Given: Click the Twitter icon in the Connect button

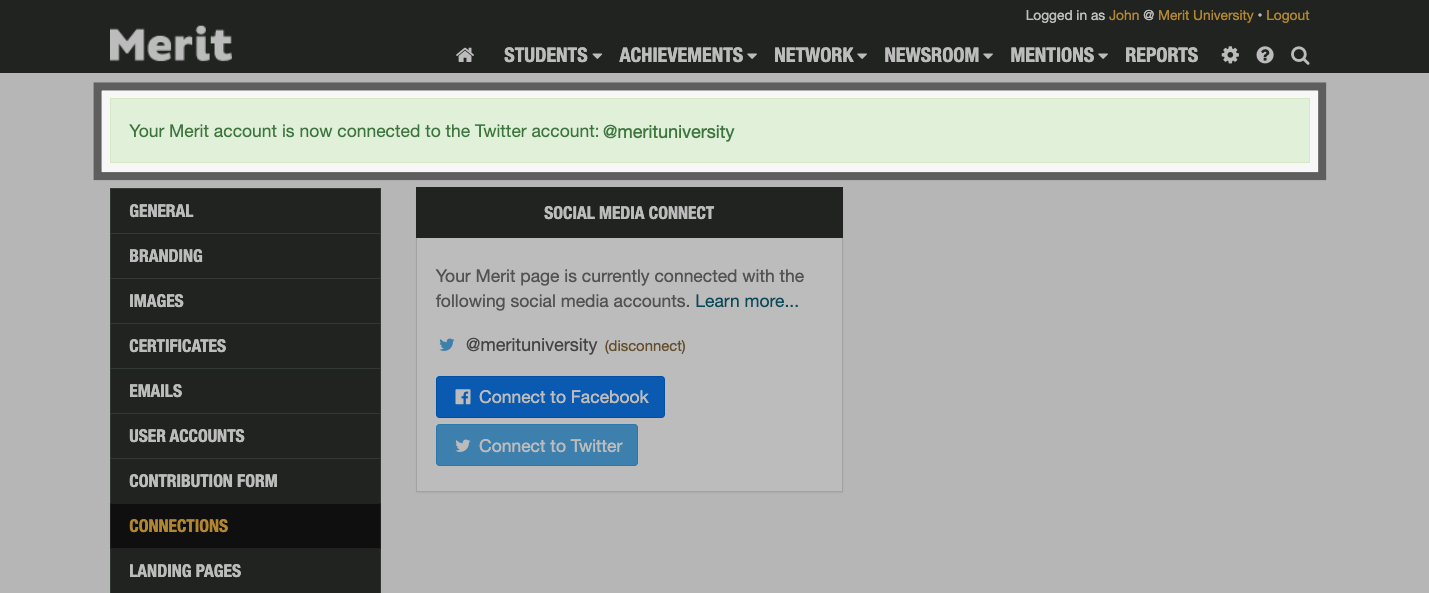Looking at the screenshot, I should (x=461, y=445).
